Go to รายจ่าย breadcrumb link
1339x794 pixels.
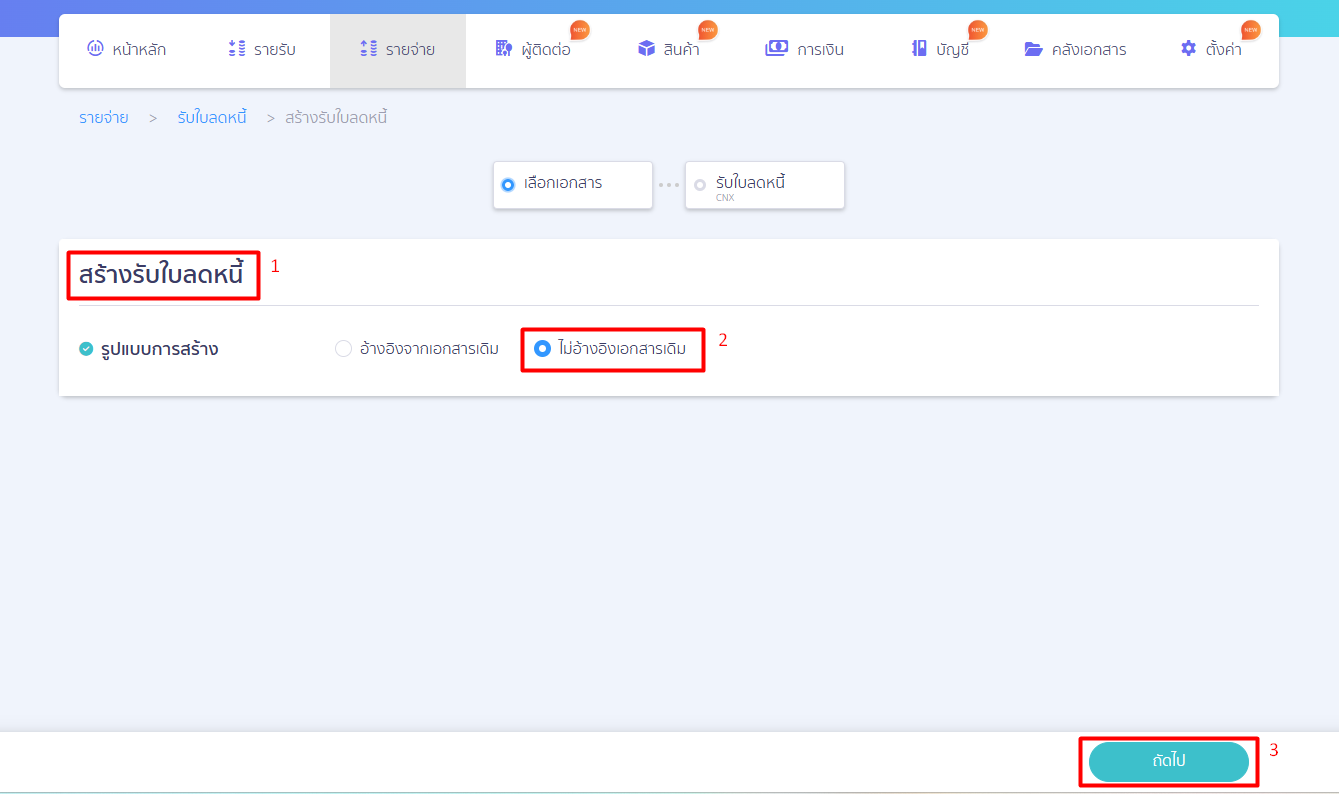coord(104,118)
